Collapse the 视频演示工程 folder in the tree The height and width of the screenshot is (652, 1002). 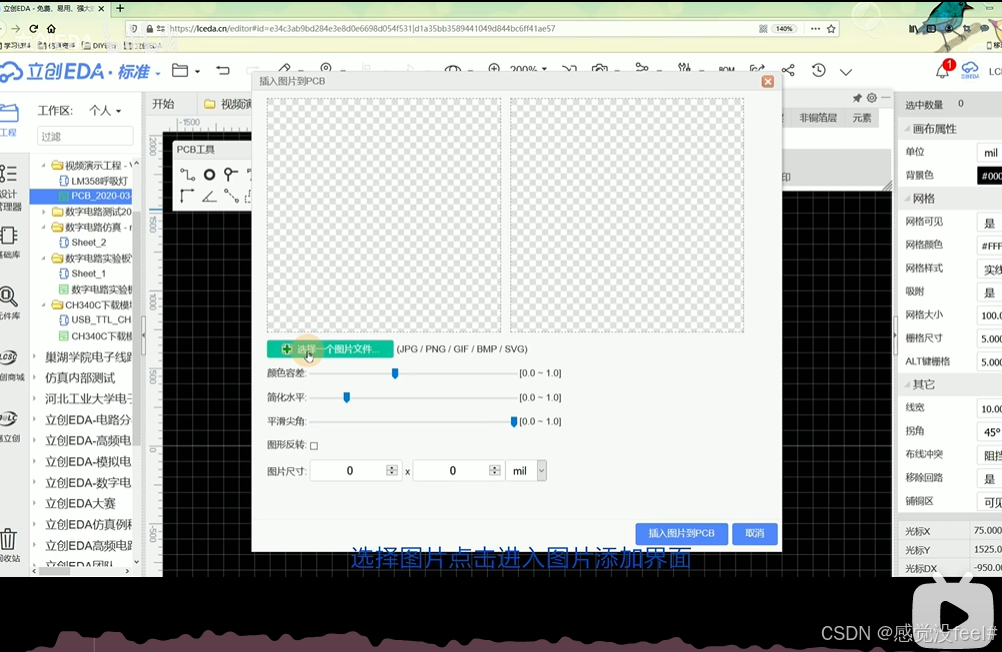click(44, 165)
